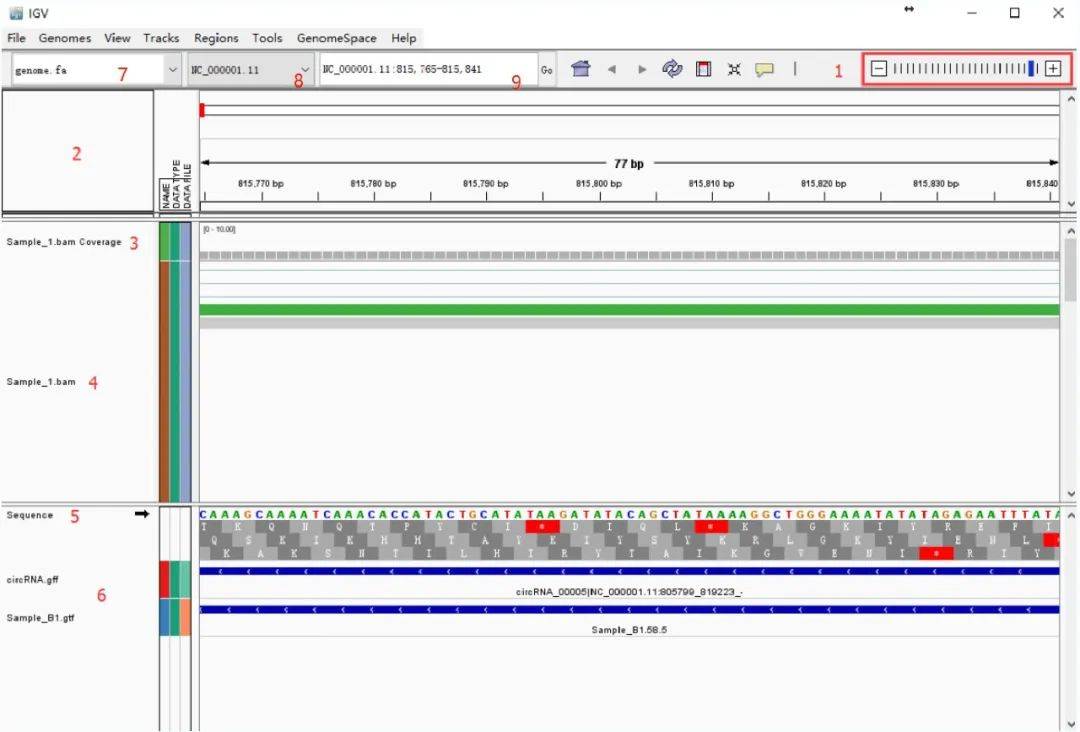The width and height of the screenshot is (1080, 732).
Task: Toggle the yellow popup behavior speech bubble
Action: pyautogui.click(x=765, y=69)
